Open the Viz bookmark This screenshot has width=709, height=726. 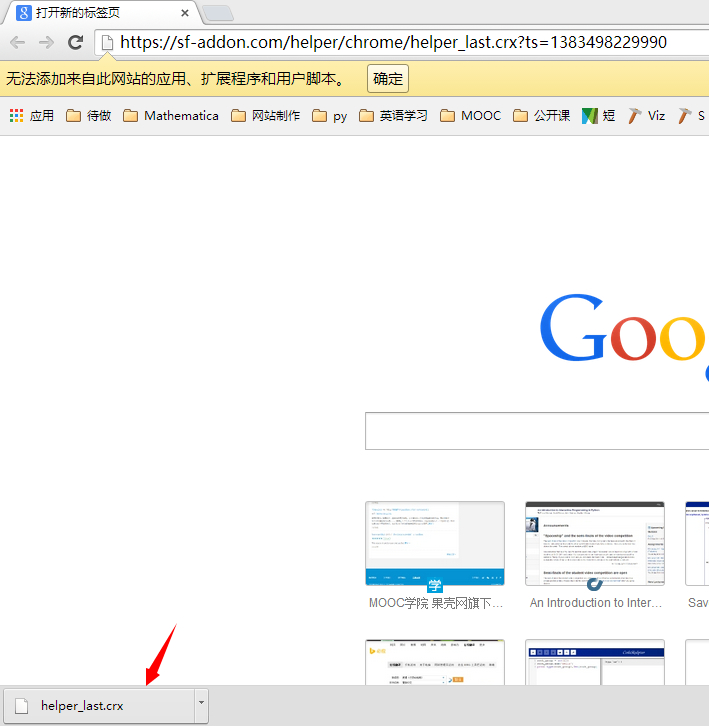[x=646, y=116]
